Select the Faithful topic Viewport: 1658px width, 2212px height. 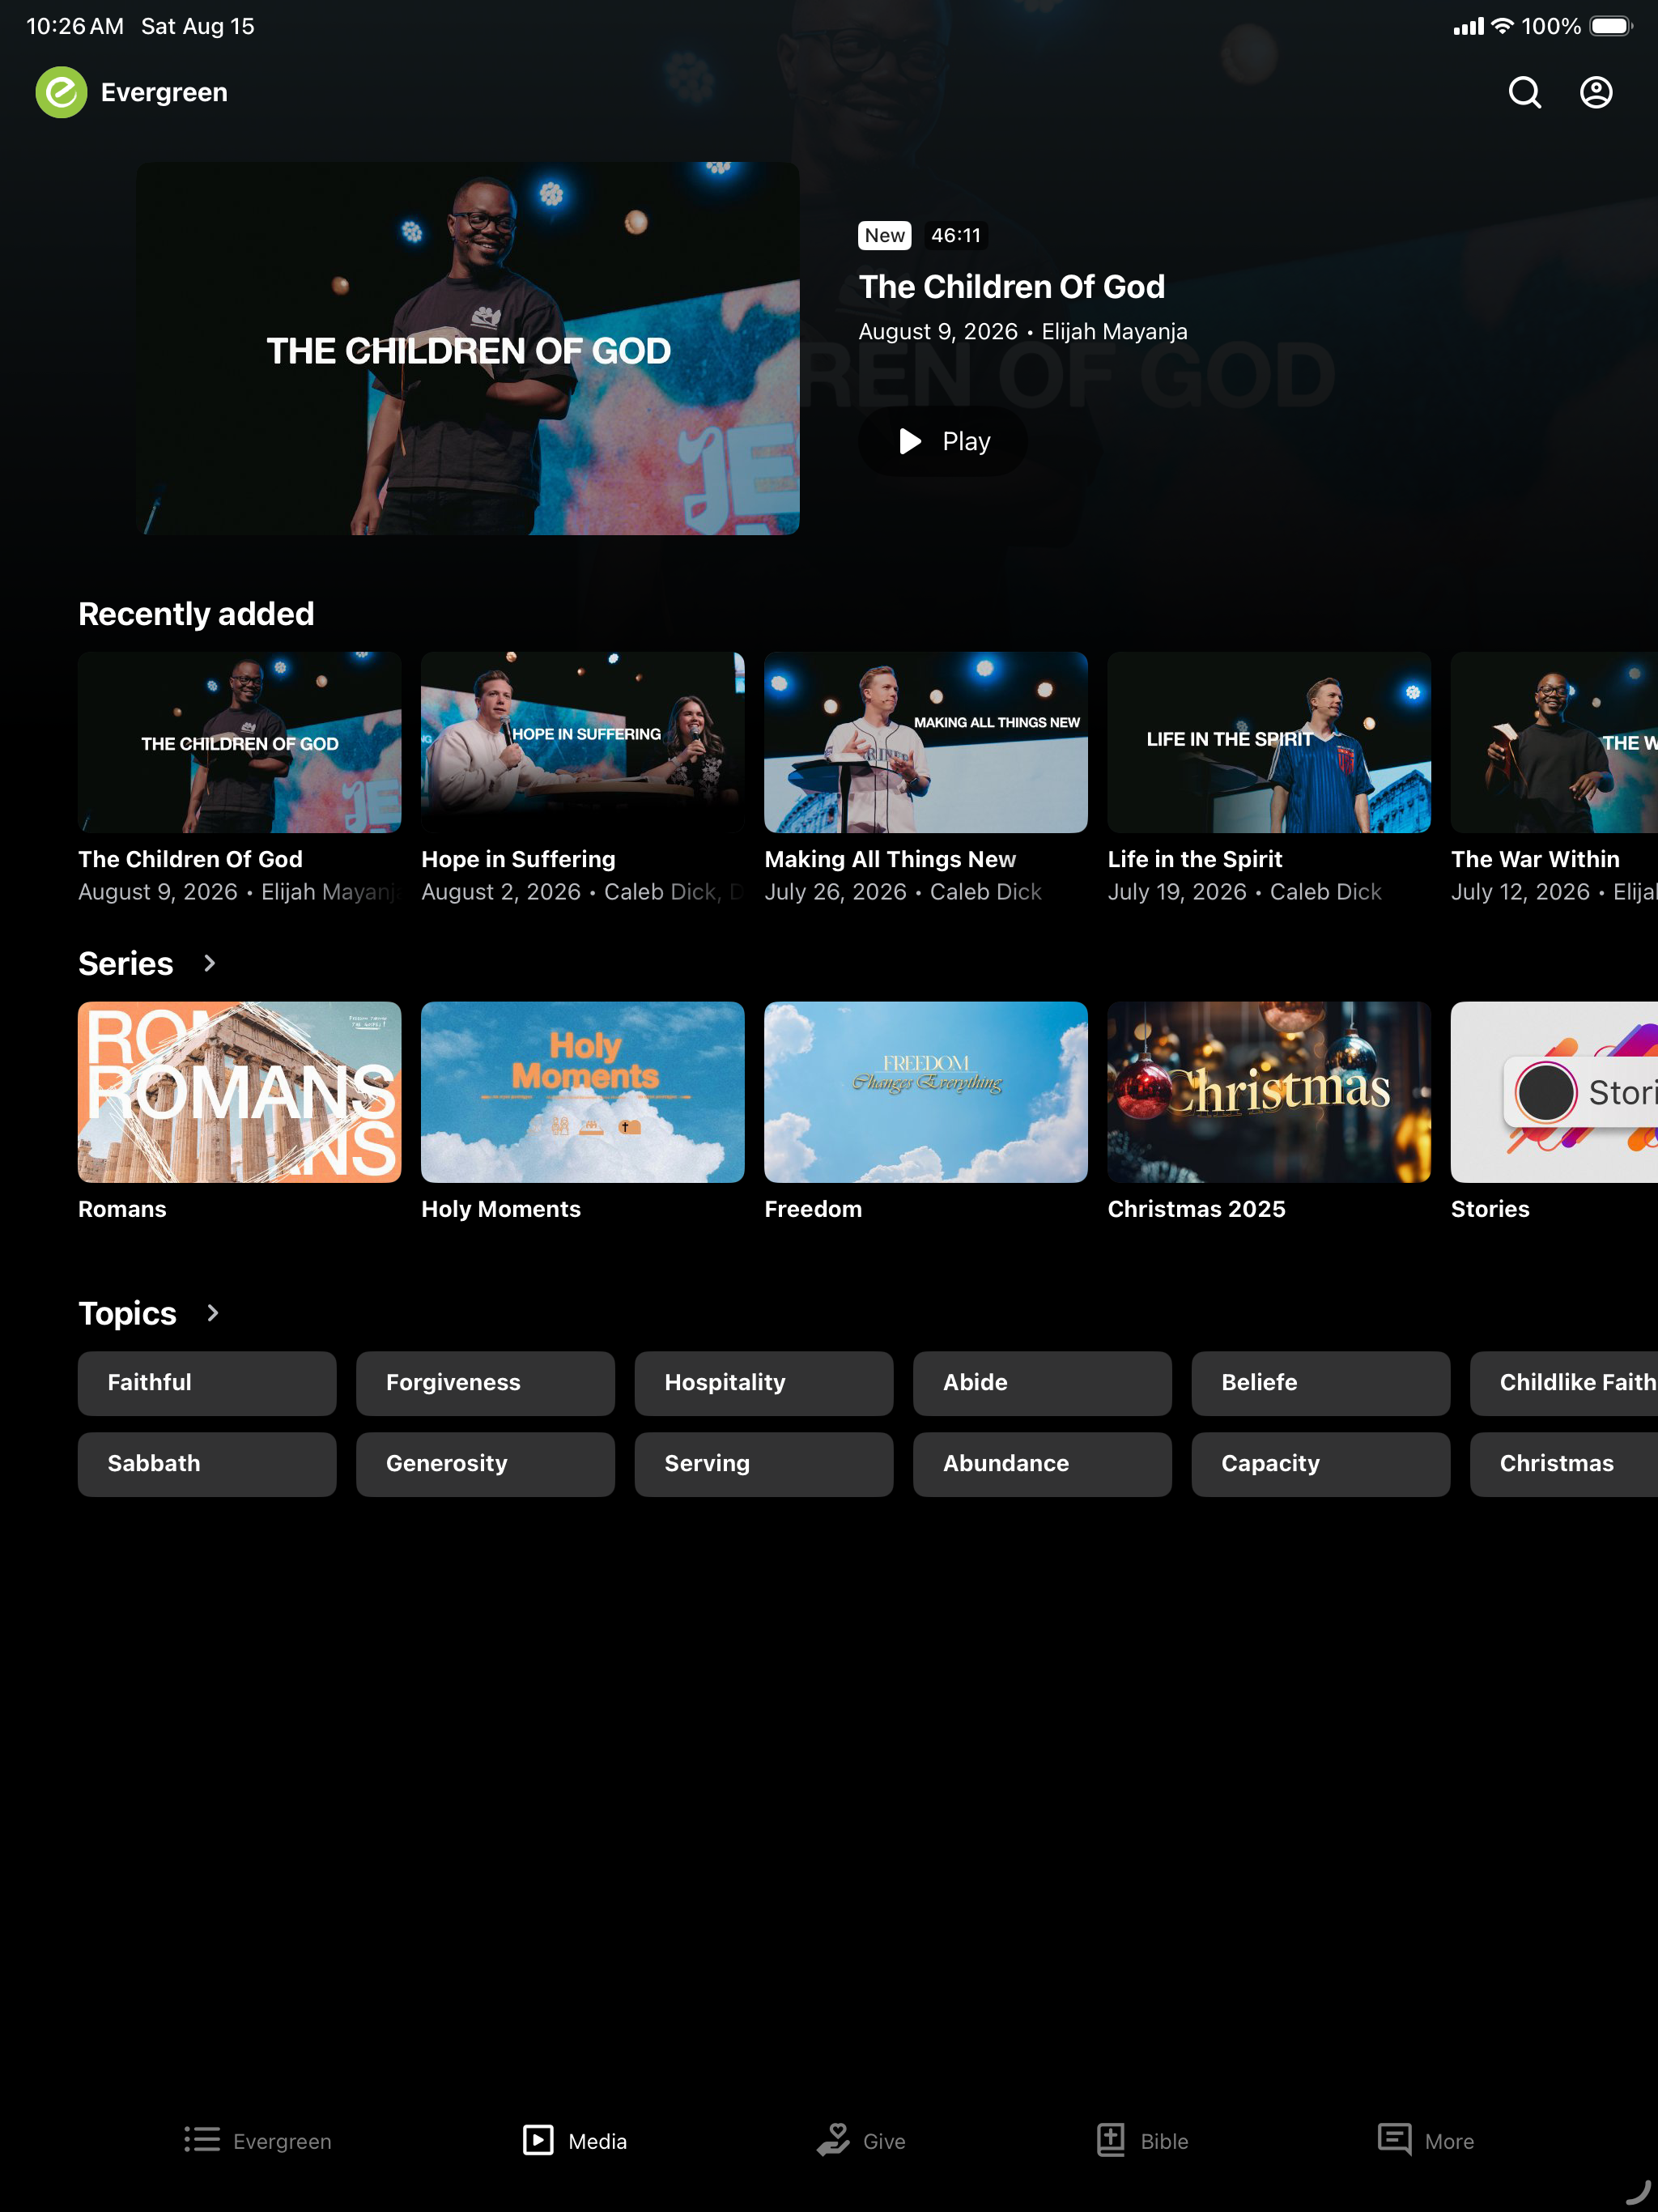point(207,1383)
